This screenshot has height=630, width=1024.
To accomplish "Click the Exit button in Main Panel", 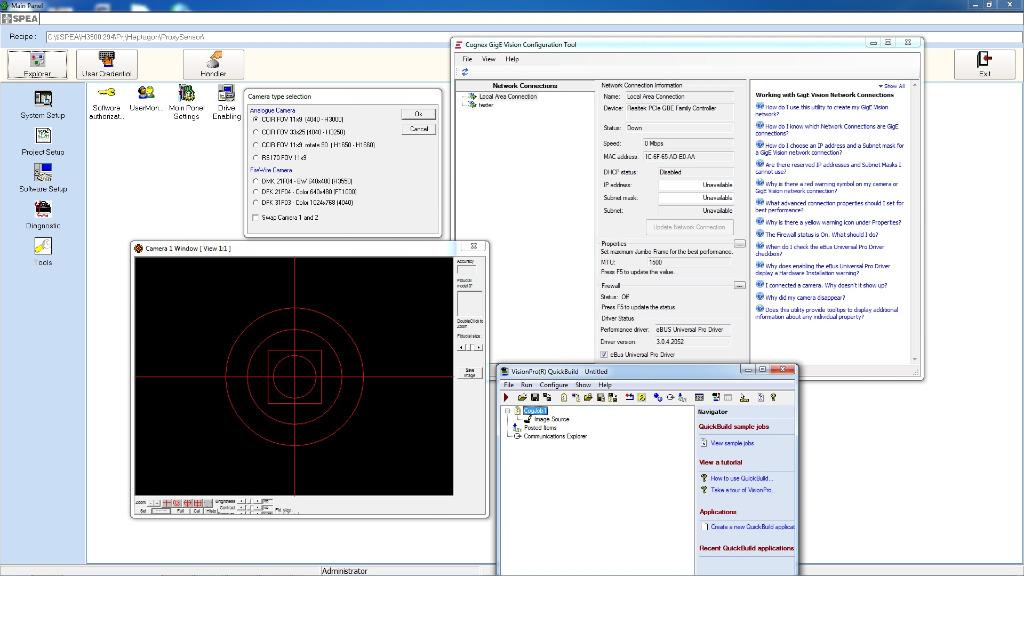I will pyautogui.click(x=984, y=64).
